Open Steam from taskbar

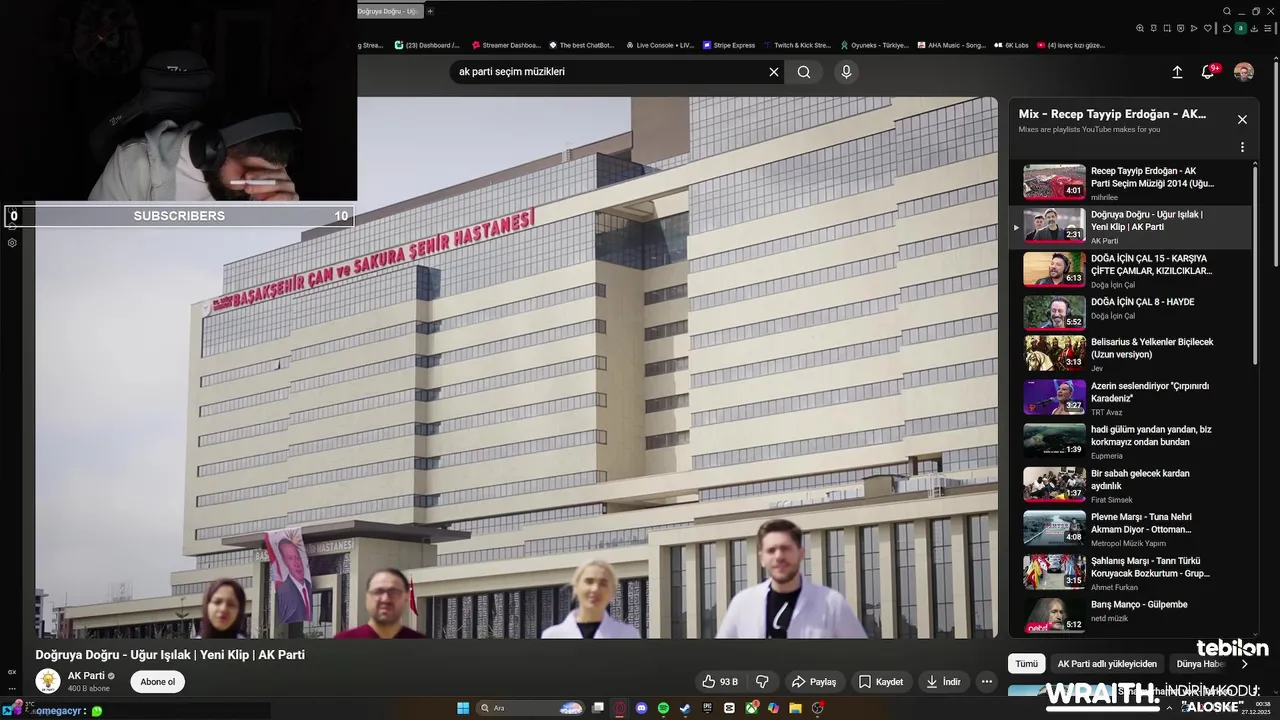point(685,708)
